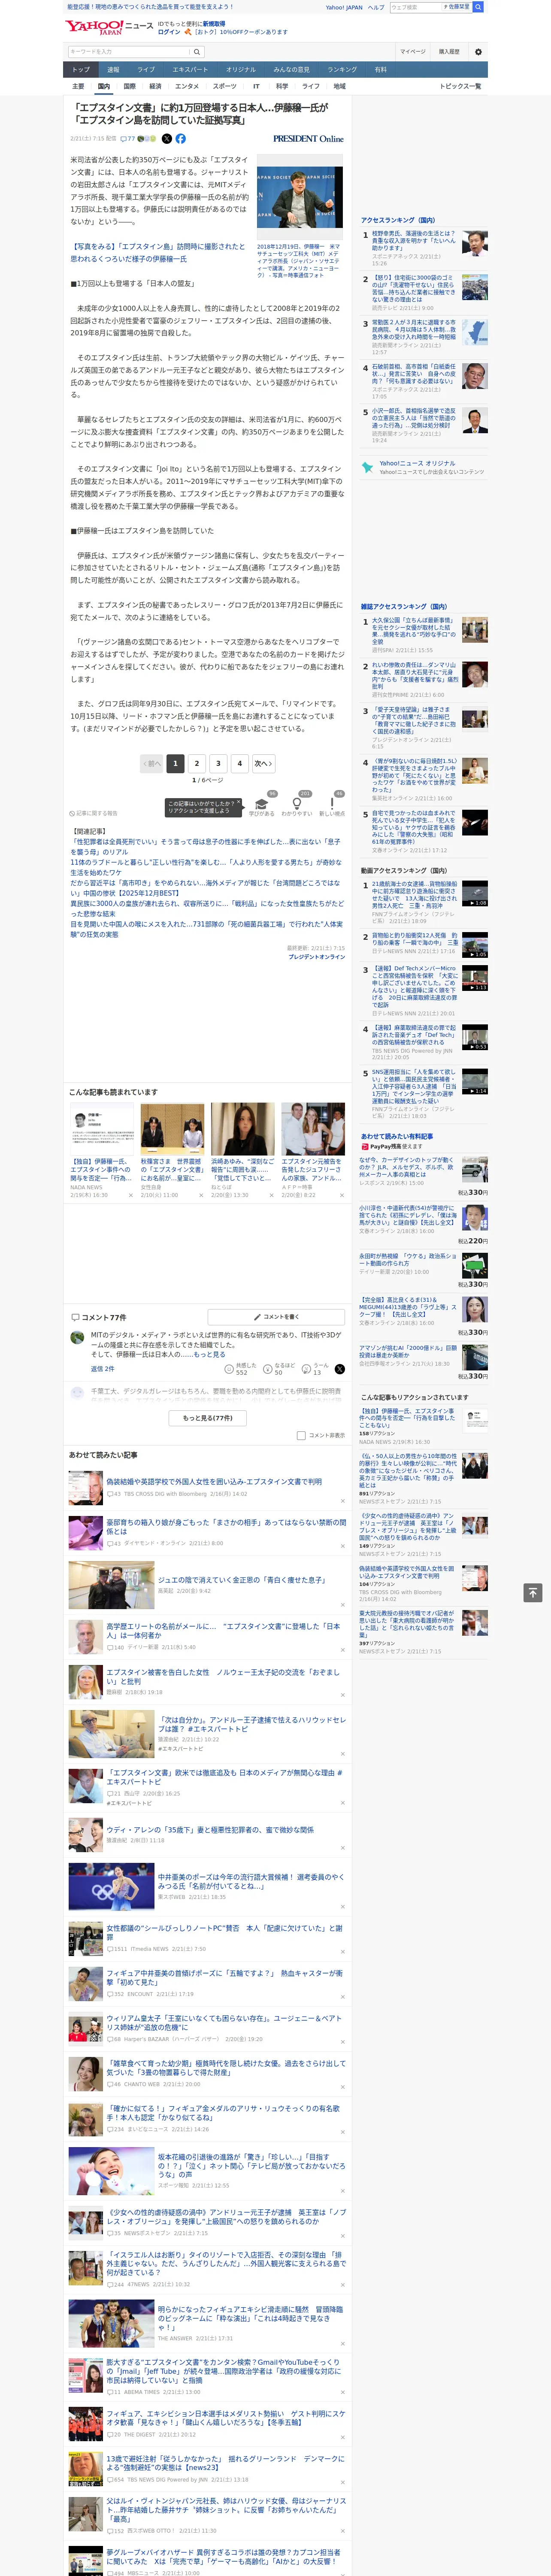Image resolution: width=551 pixels, height=2576 pixels.
Task: Click the top web search button
Action: point(478,7)
